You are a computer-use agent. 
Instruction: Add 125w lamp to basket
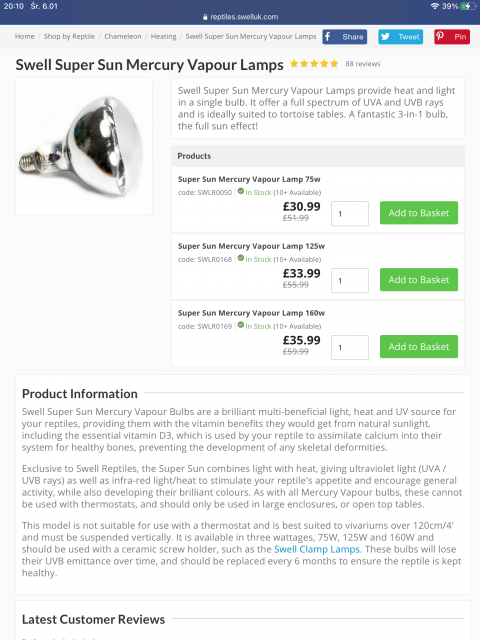419,280
